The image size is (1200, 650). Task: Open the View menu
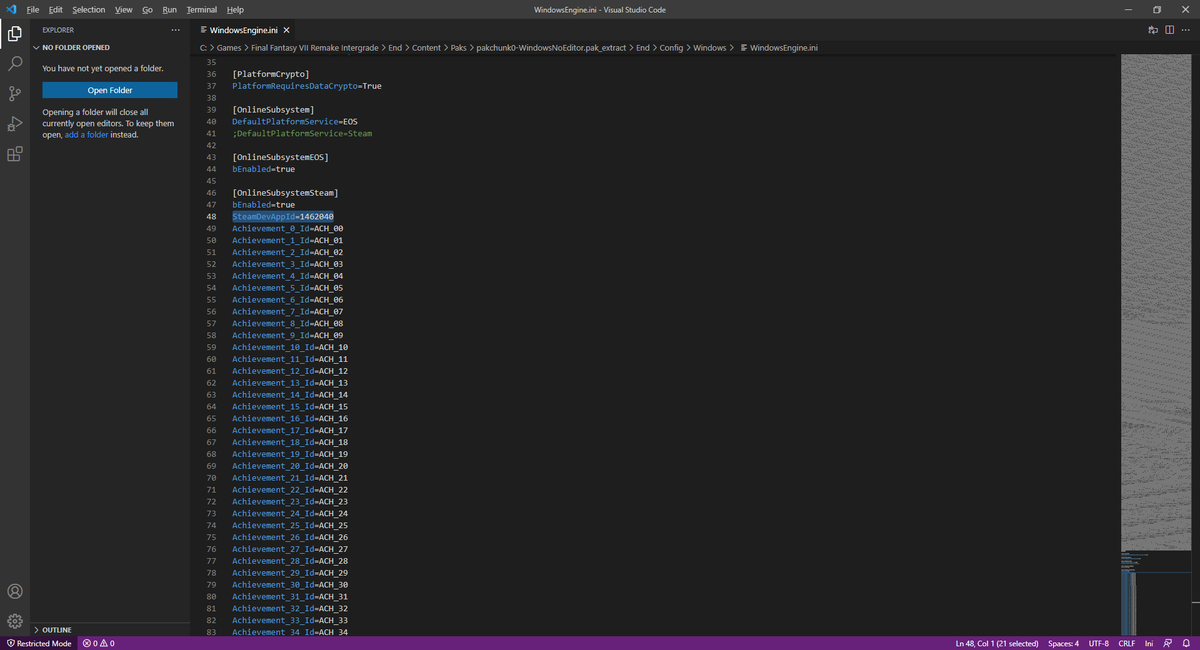(123, 9)
